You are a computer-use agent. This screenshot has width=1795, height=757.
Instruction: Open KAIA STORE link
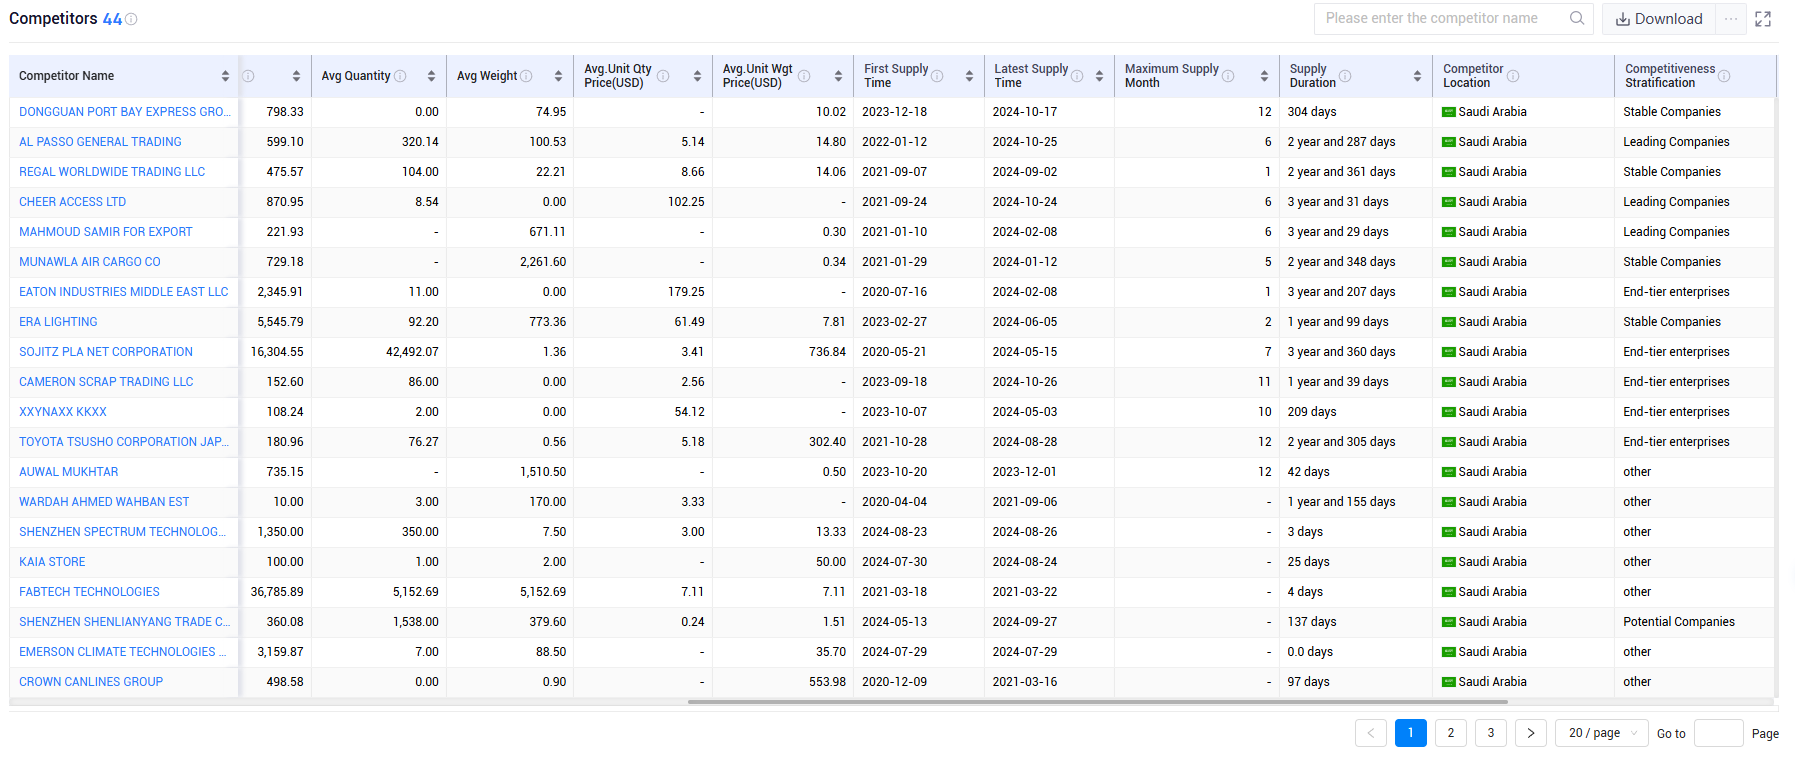[52, 562]
